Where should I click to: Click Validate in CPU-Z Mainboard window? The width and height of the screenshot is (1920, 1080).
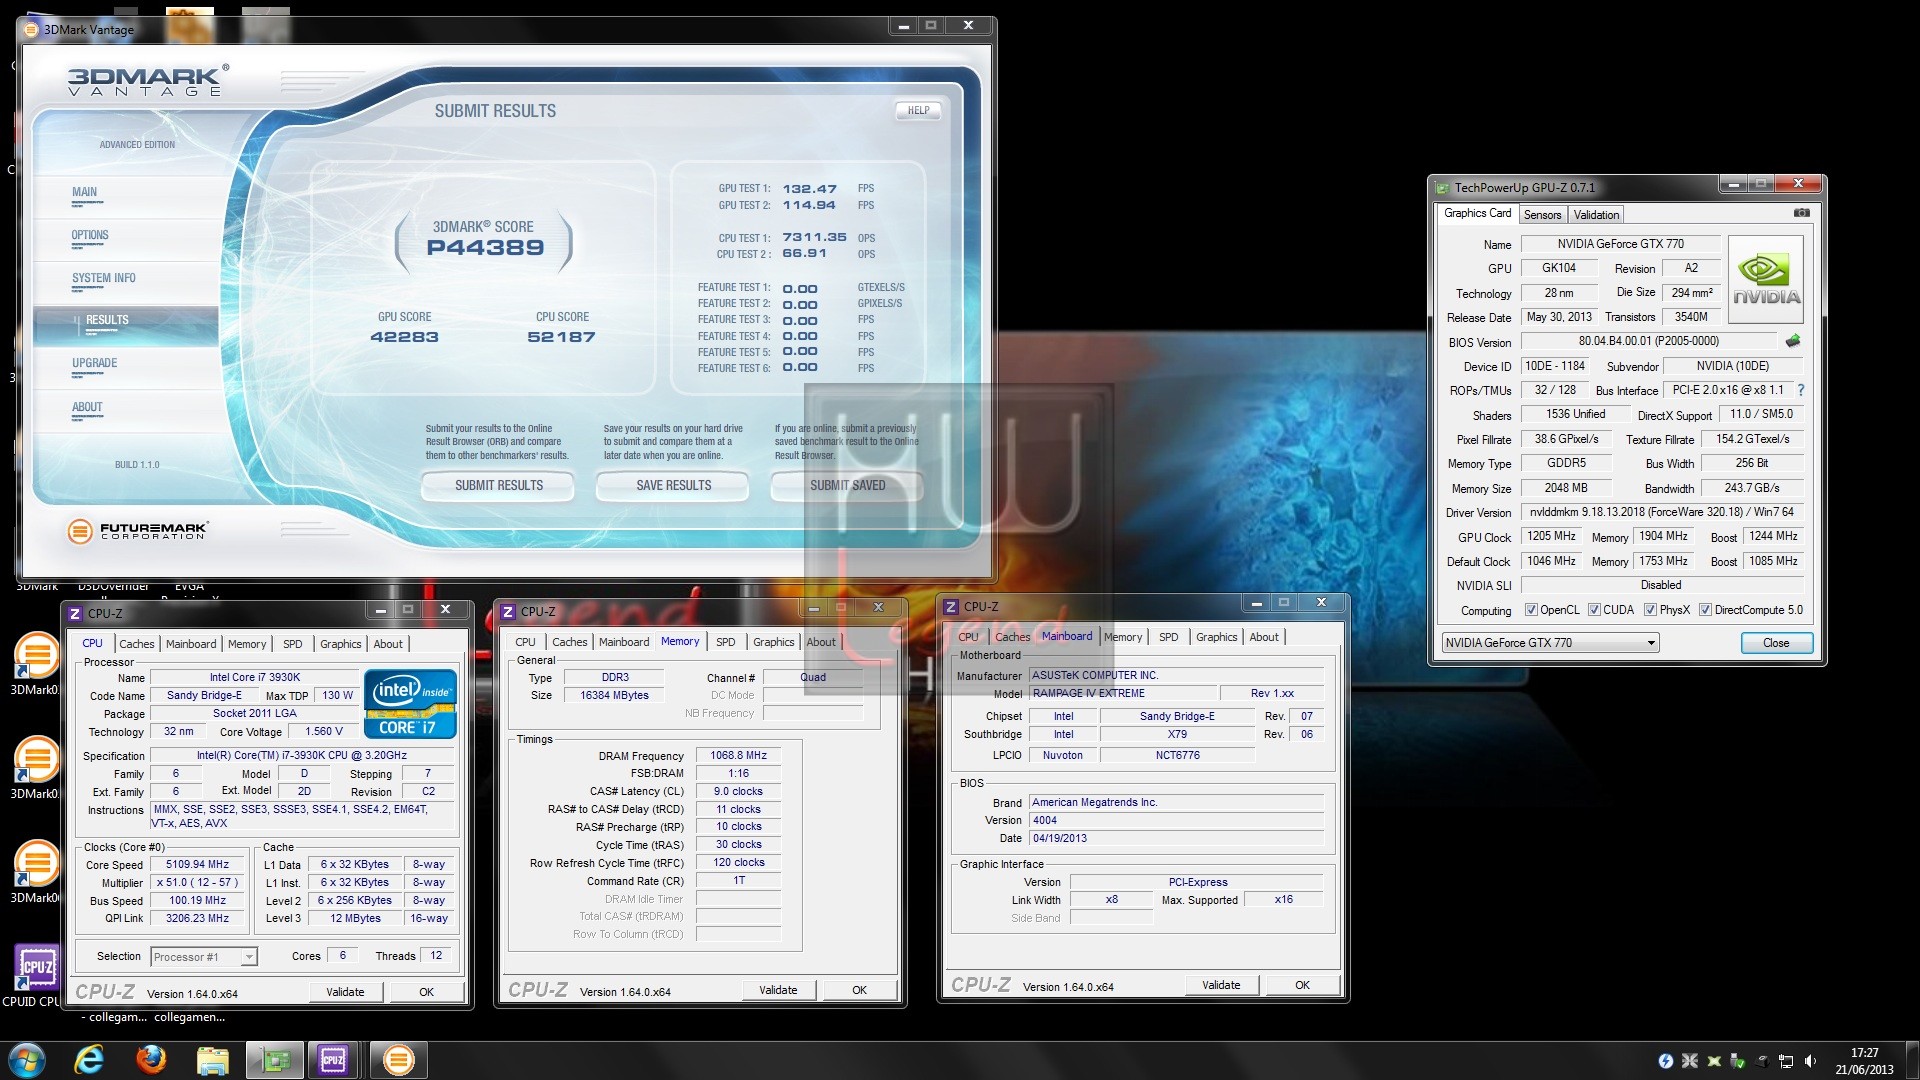click(1221, 985)
